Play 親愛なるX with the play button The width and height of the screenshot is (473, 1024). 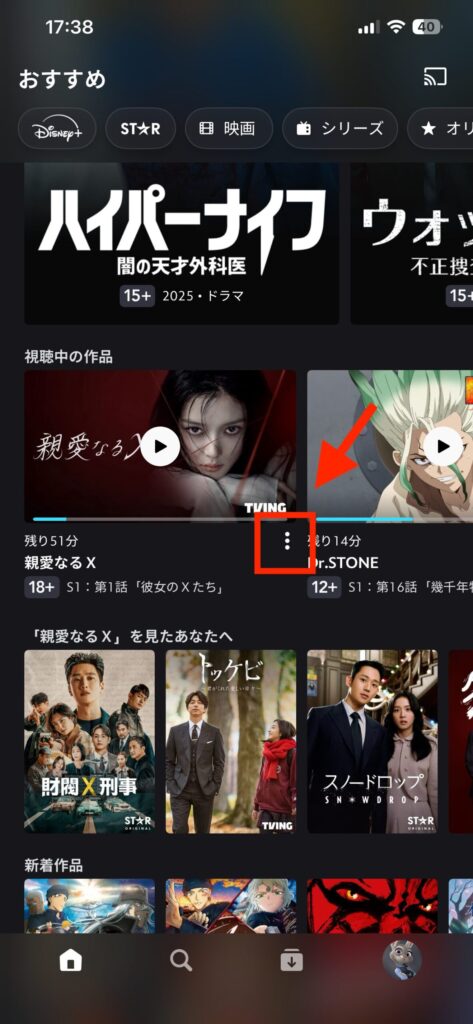160,446
